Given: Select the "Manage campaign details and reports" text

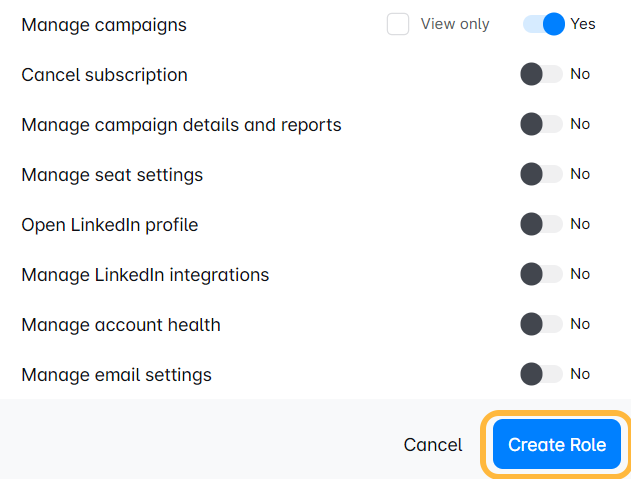Looking at the screenshot, I should coord(181,125).
